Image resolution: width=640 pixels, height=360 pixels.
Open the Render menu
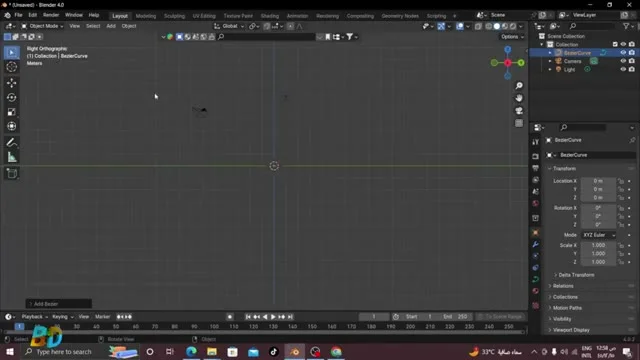point(51,15)
